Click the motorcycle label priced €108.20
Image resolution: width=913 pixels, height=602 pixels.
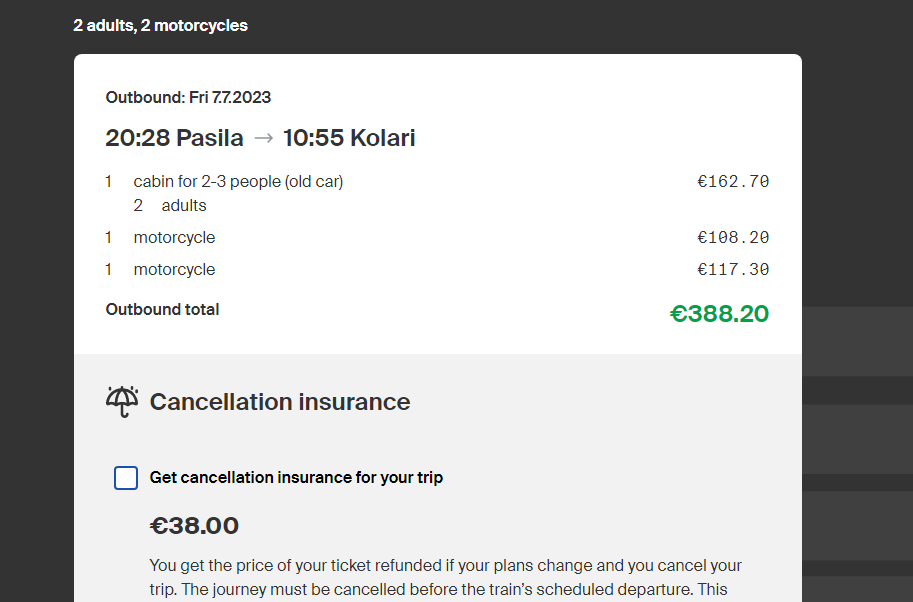174,238
